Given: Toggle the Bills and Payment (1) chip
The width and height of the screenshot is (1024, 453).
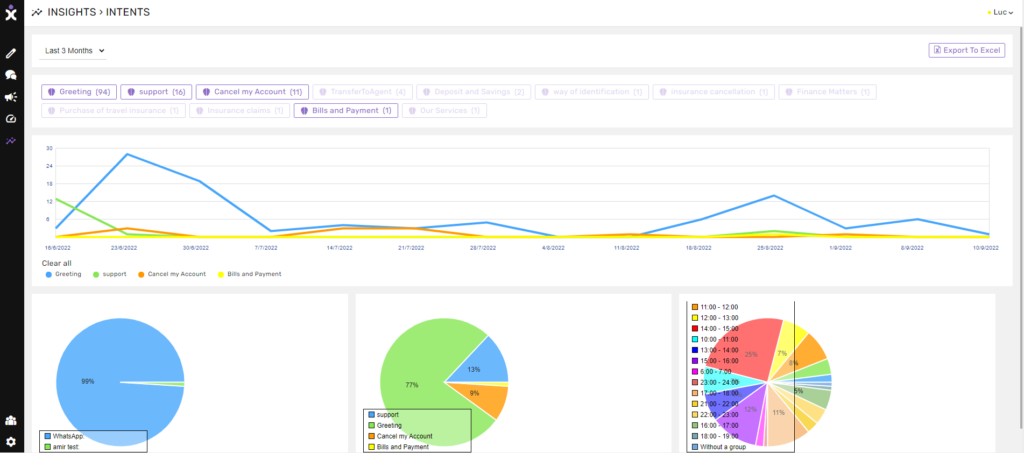Looking at the screenshot, I should point(346,111).
